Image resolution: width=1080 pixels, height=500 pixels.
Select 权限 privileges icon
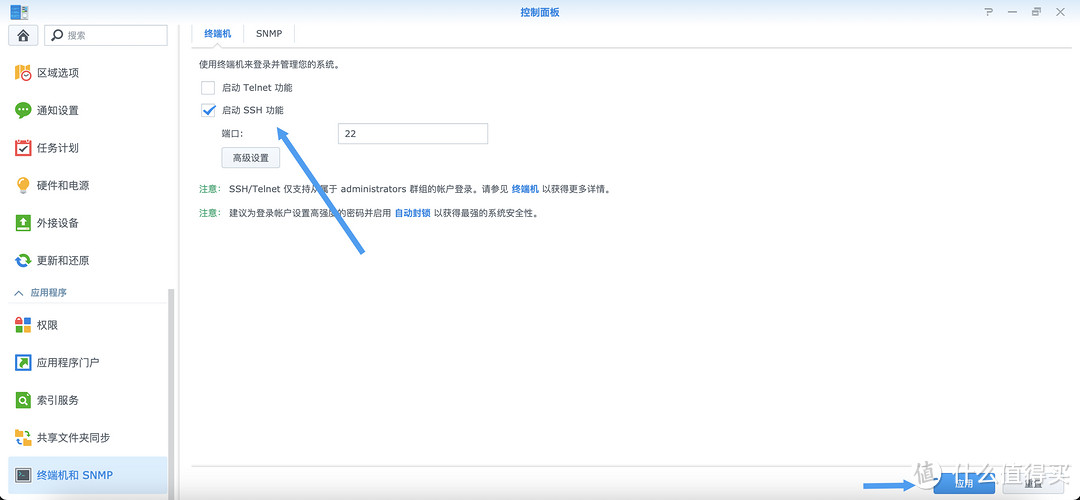pos(23,325)
